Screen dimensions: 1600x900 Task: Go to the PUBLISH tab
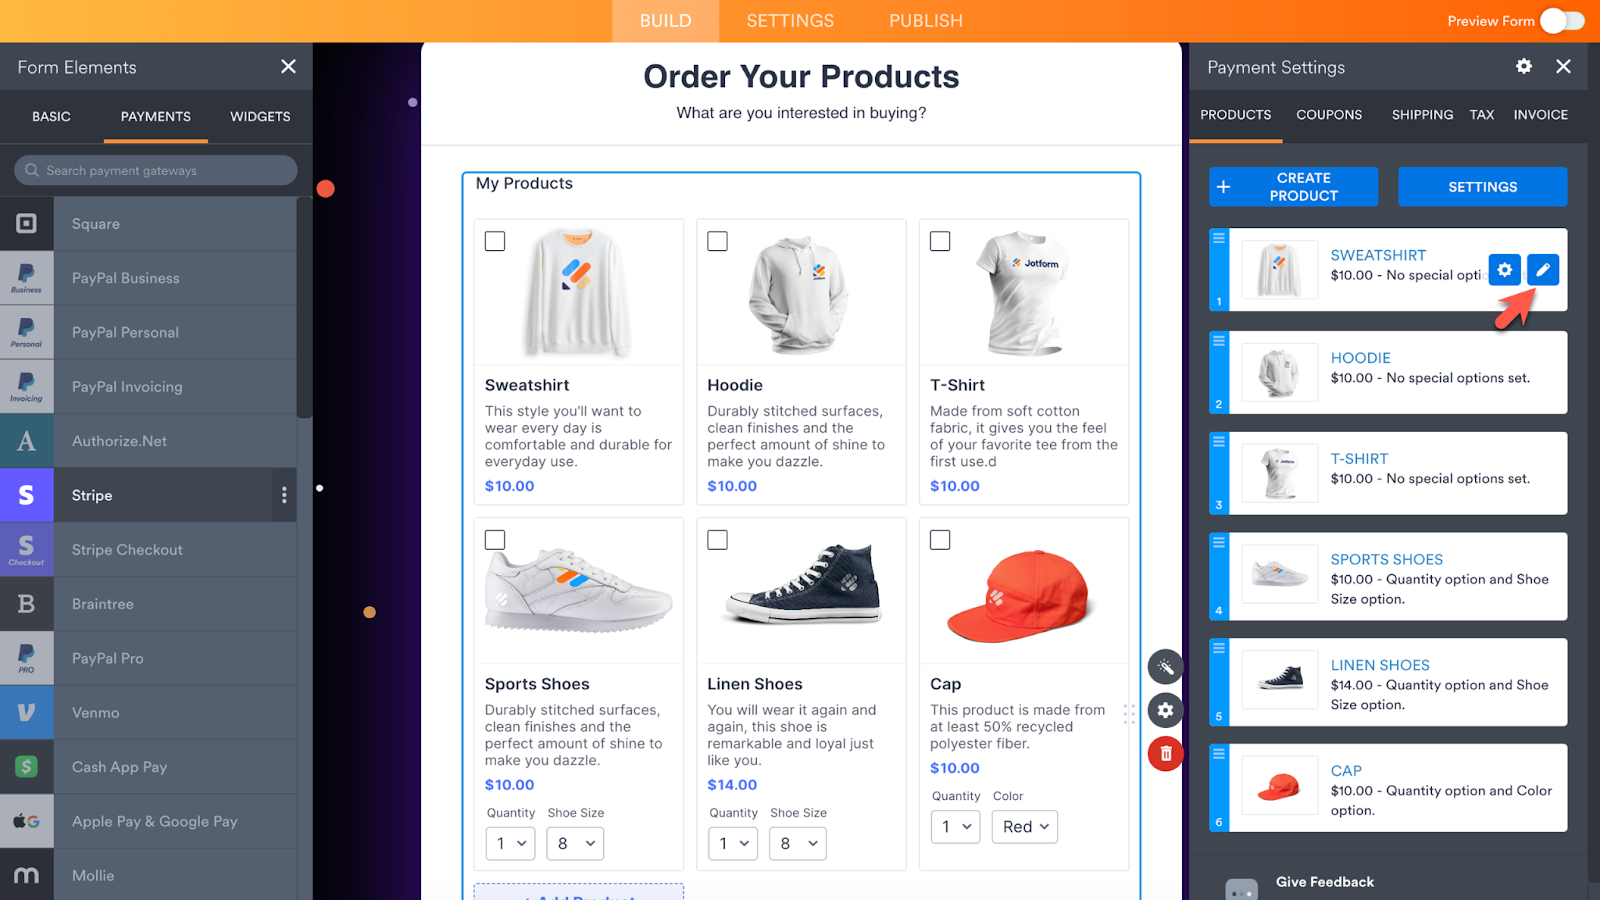click(926, 21)
